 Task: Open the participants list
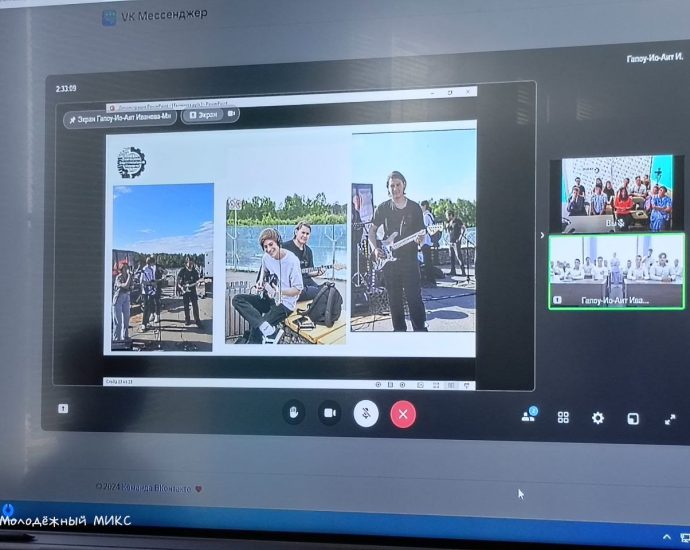[x=529, y=416]
